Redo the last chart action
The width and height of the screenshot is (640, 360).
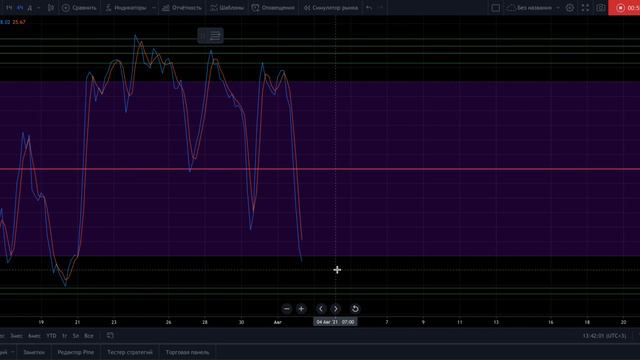[381, 8]
